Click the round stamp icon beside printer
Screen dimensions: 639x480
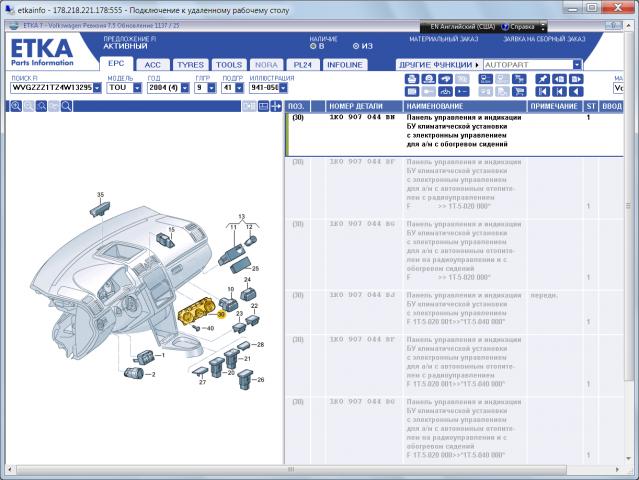428,79
